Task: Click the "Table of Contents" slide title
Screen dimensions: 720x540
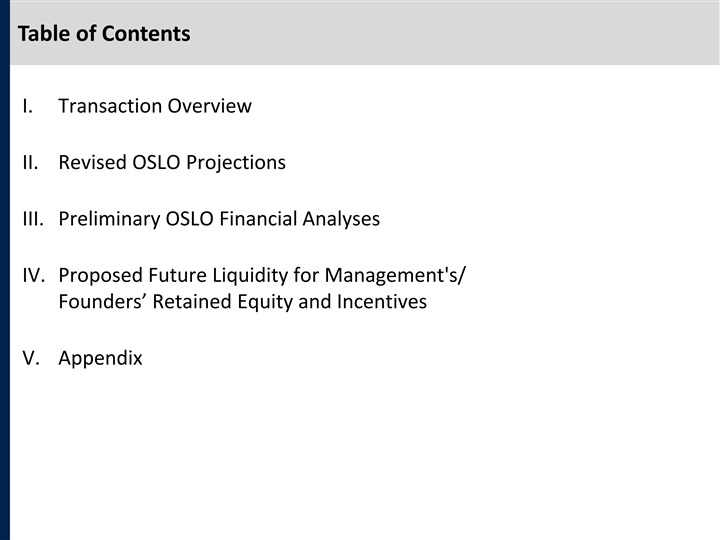Action: tap(104, 34)
